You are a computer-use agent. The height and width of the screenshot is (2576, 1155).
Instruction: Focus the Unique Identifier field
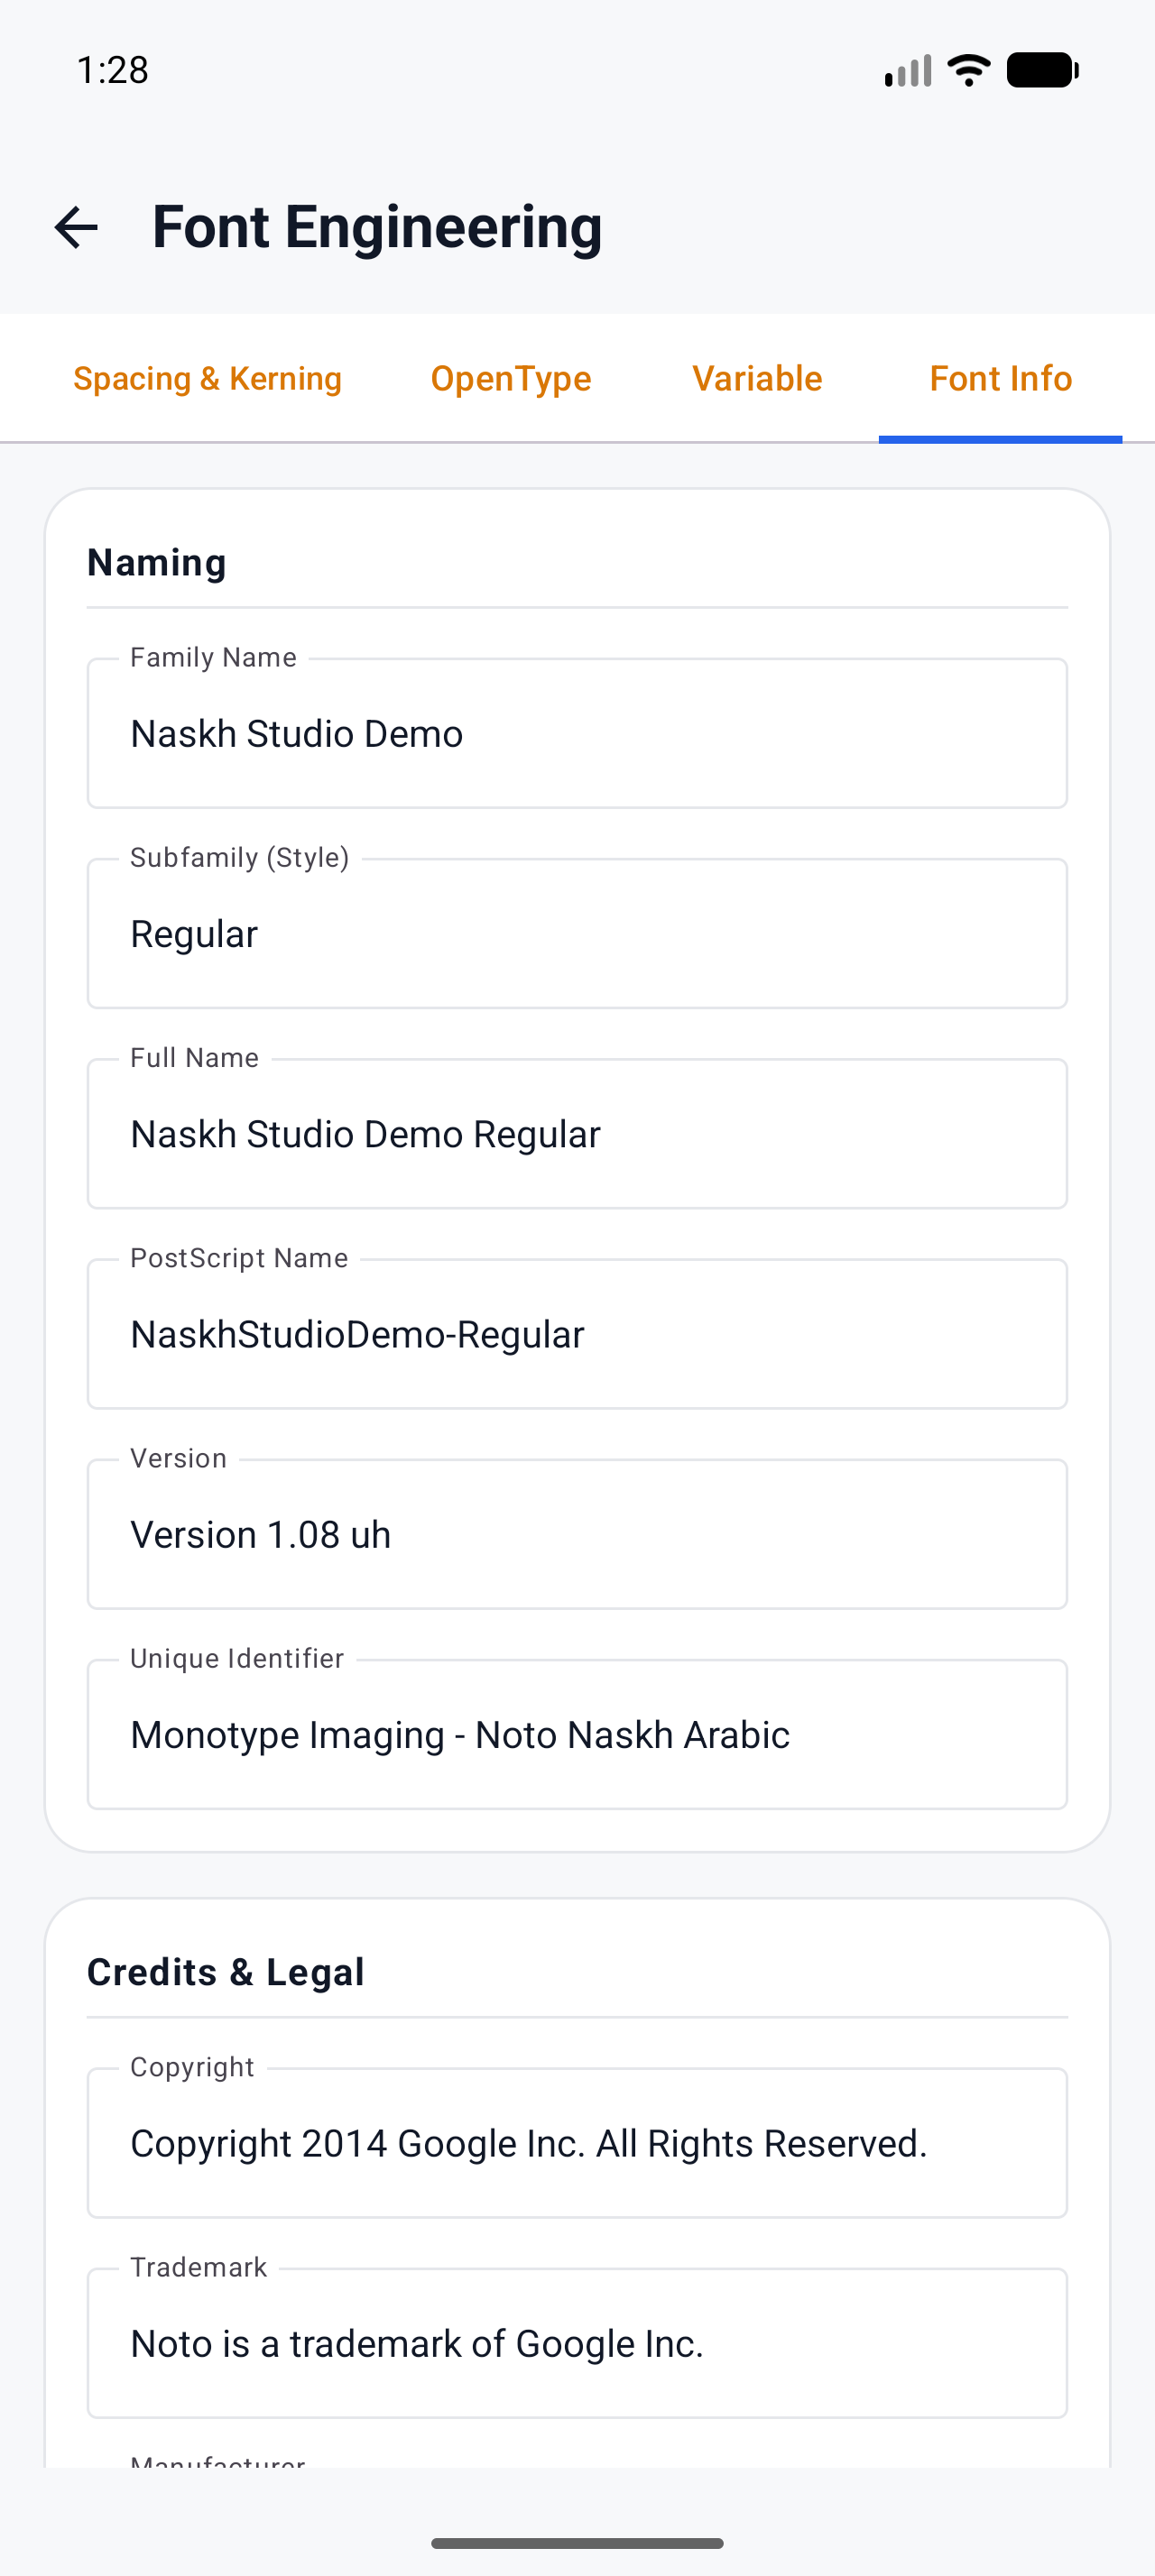(577, 1733)
